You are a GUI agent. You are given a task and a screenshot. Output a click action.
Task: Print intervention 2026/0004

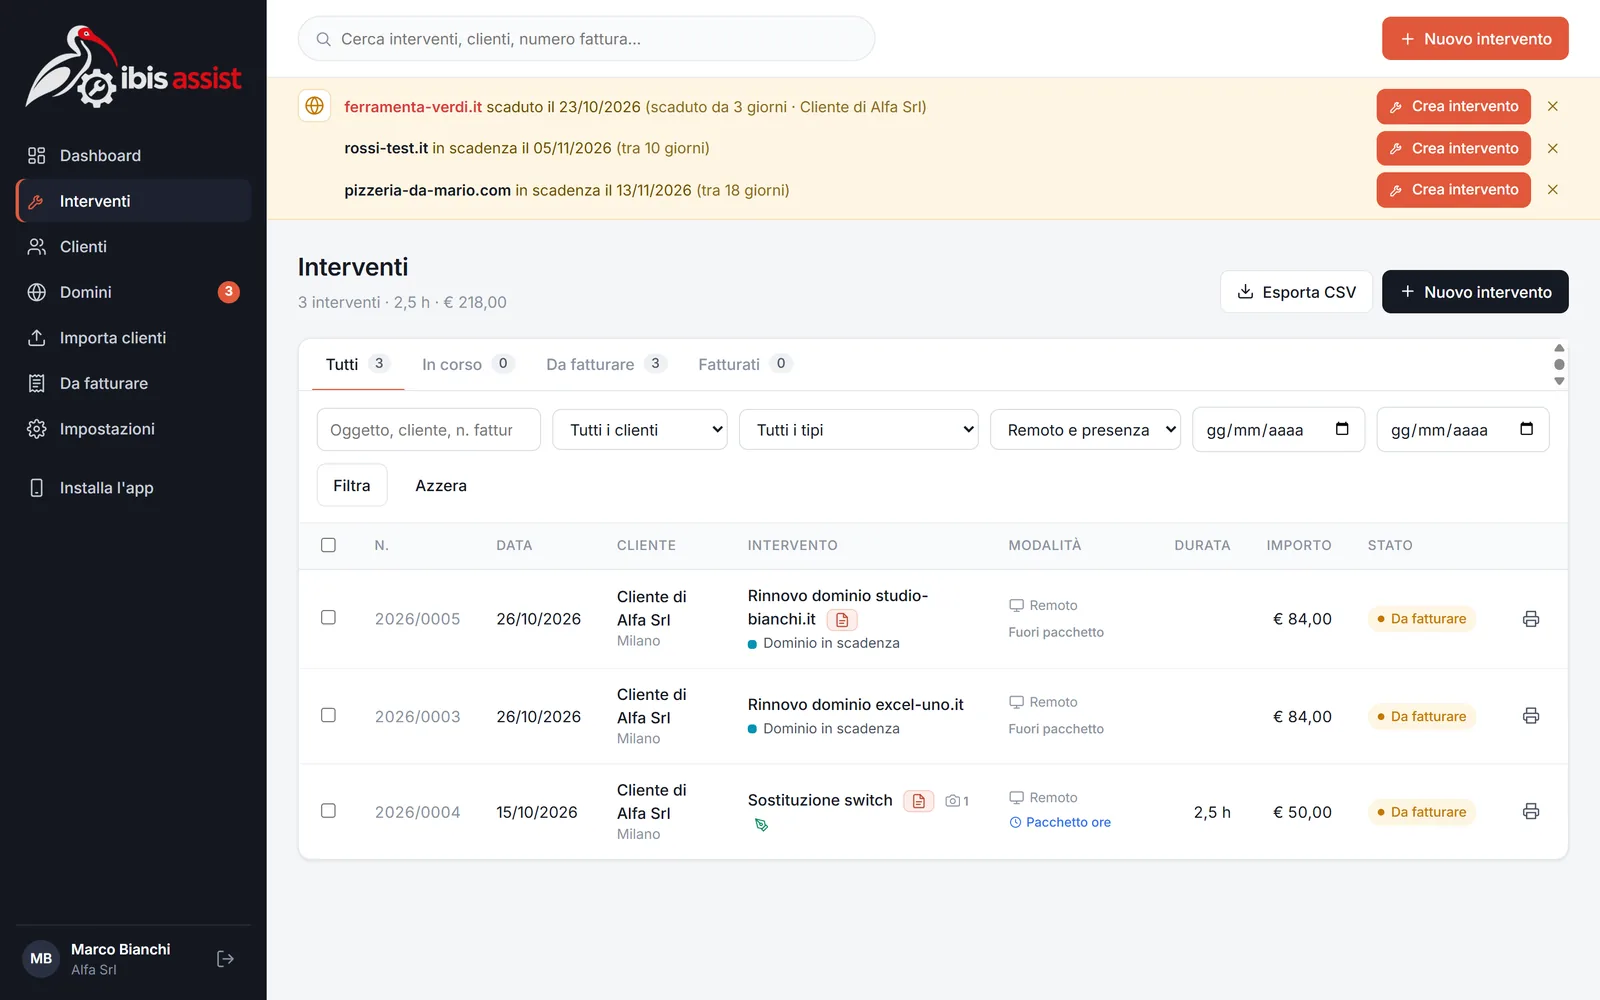pyautogui.click(x=1531, y=812)
